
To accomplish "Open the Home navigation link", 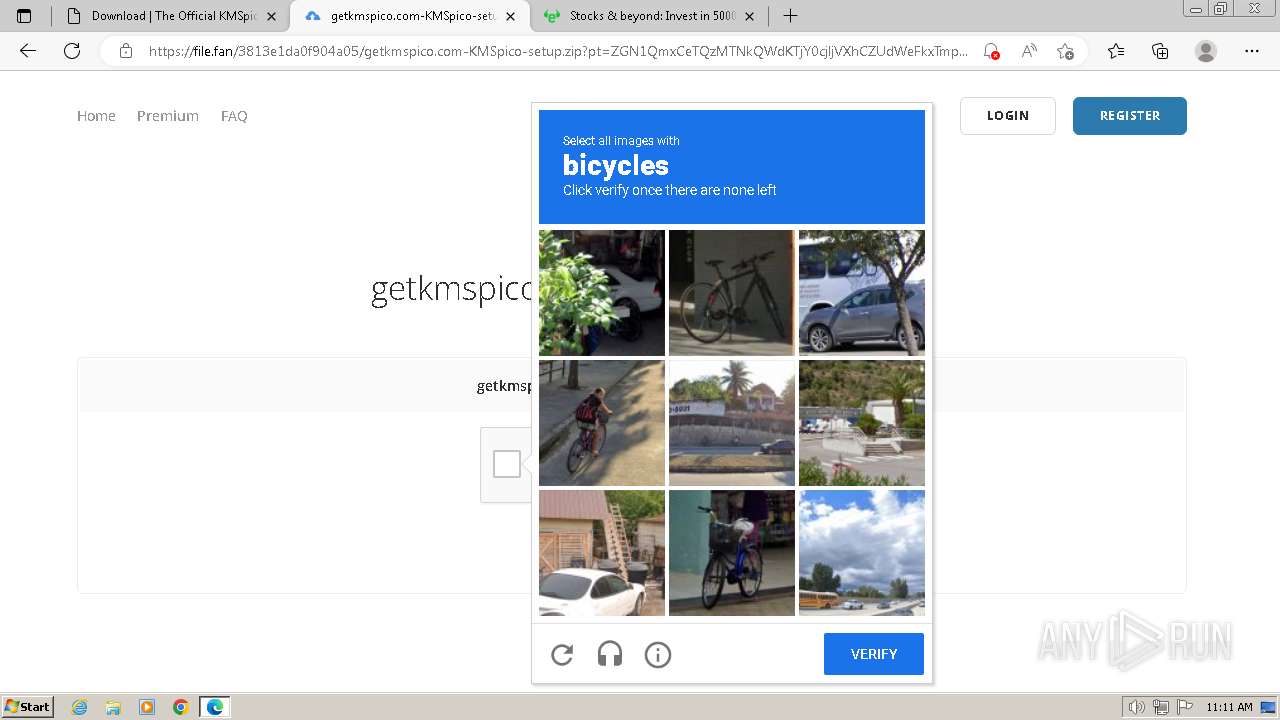I will coord(96,116).
